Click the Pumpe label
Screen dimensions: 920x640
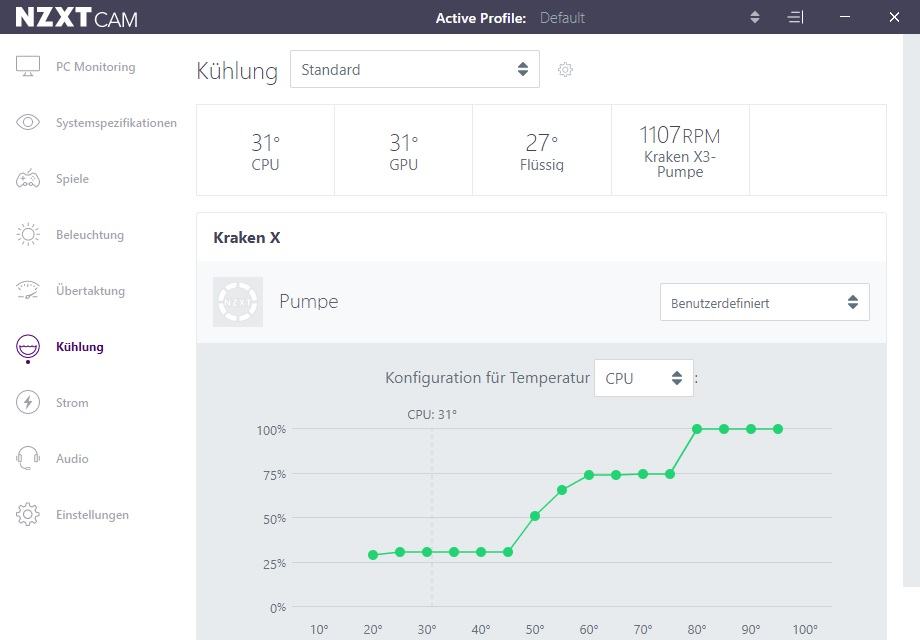click(309, 302)
